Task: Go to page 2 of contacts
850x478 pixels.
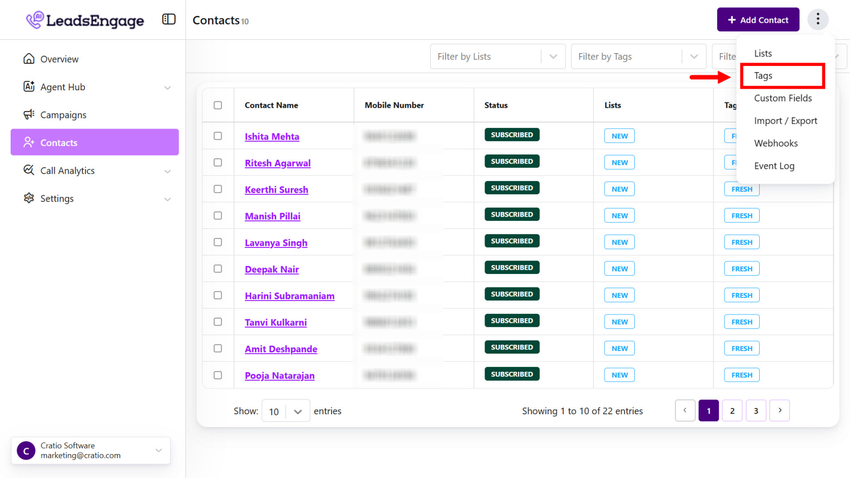Action: 732,411
